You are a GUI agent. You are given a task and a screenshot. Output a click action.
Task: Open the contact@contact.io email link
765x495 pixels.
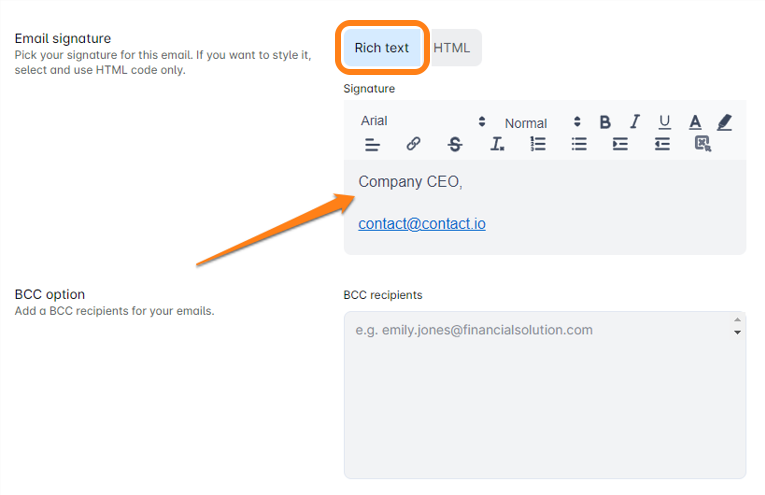point(422,224)
